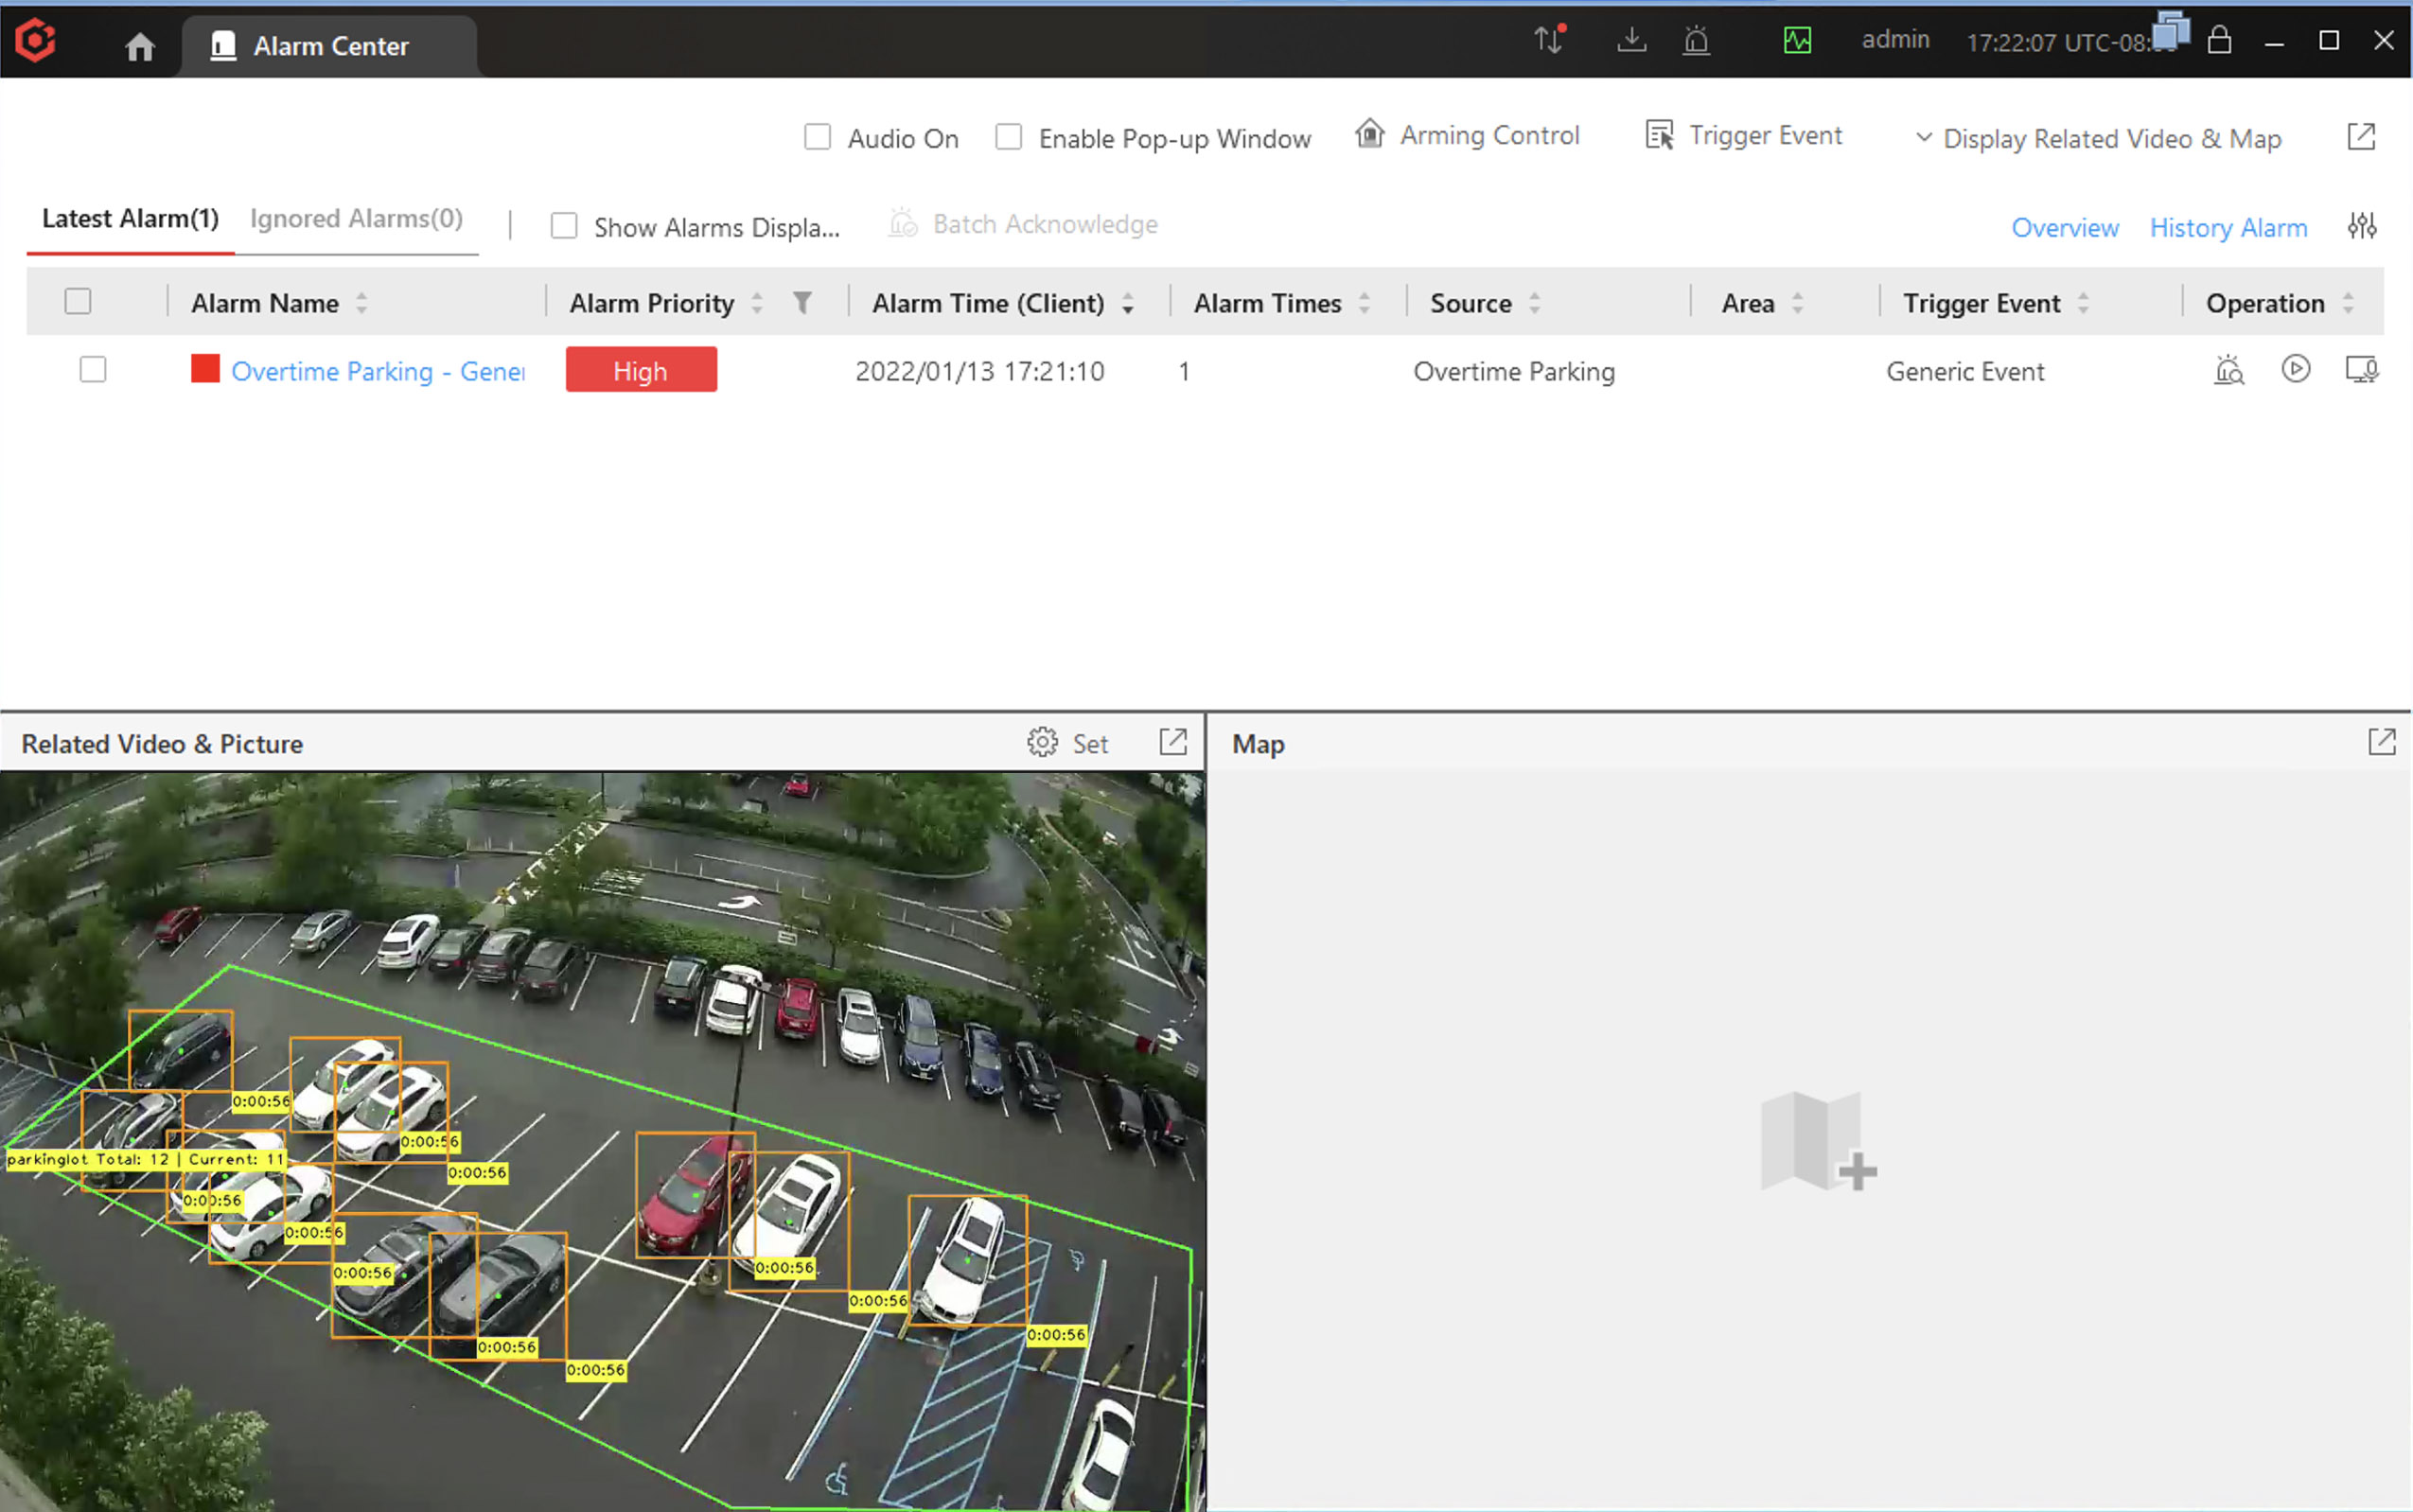This screenshot has height=1512, width=2413.
Task: Open alarm list settings sliders icon
Action: [2363, 226]
